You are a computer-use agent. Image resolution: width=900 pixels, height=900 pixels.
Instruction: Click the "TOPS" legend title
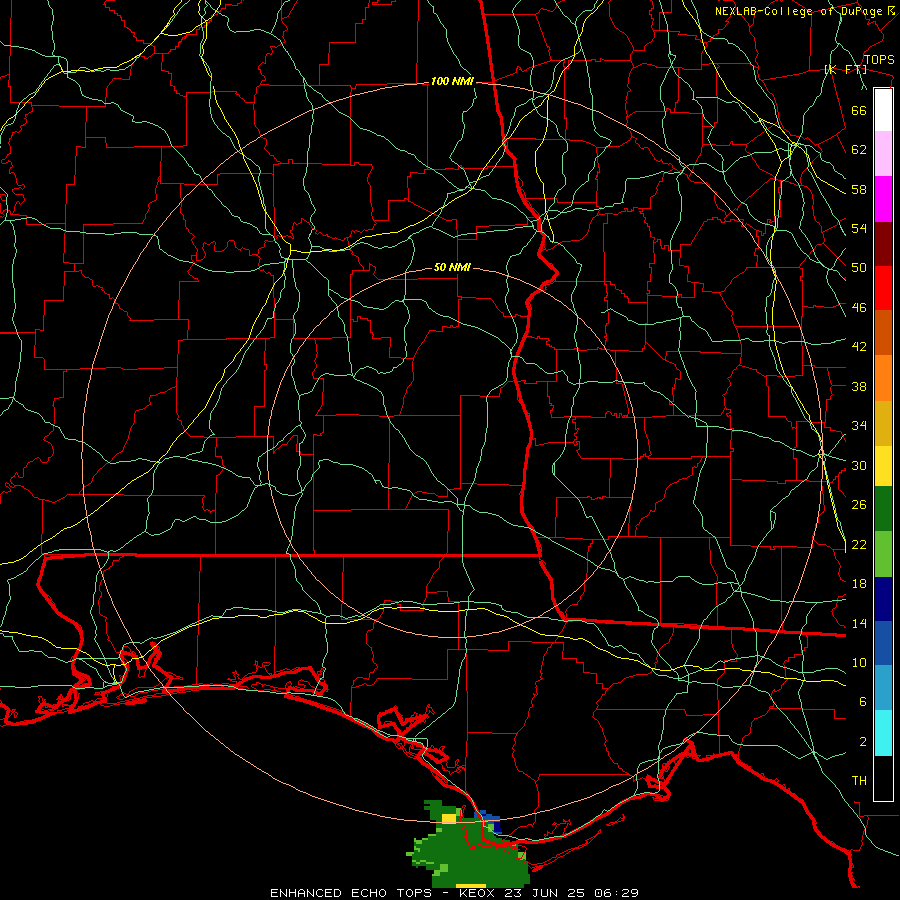pos(879,60)
